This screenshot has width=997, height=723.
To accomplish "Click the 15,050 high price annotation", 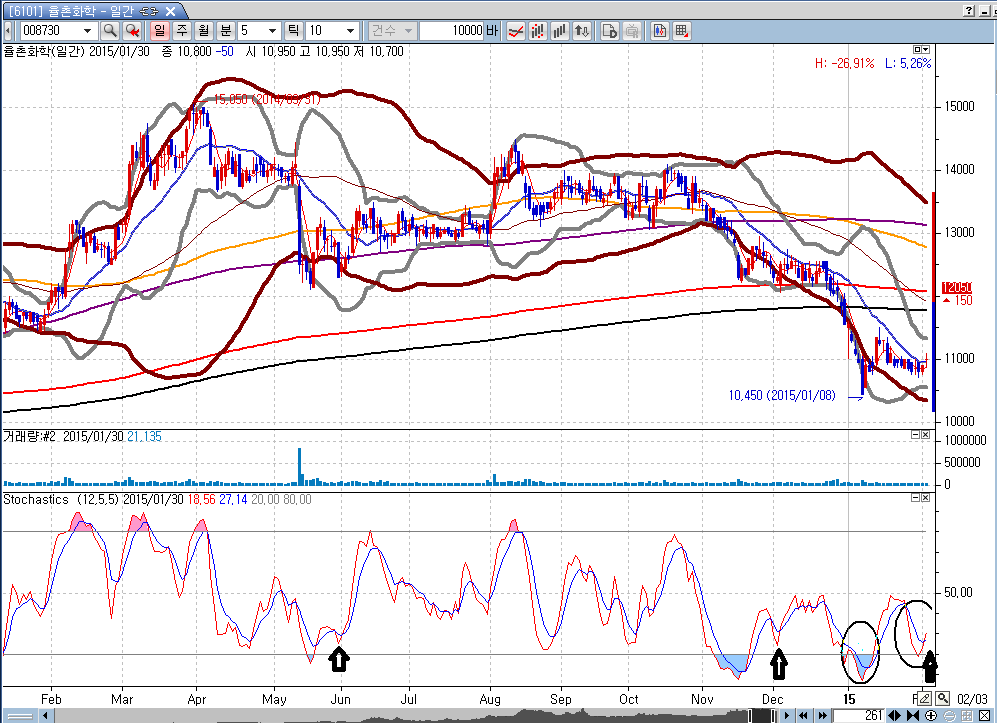I will pyautogui.click(x=266, y=99).
